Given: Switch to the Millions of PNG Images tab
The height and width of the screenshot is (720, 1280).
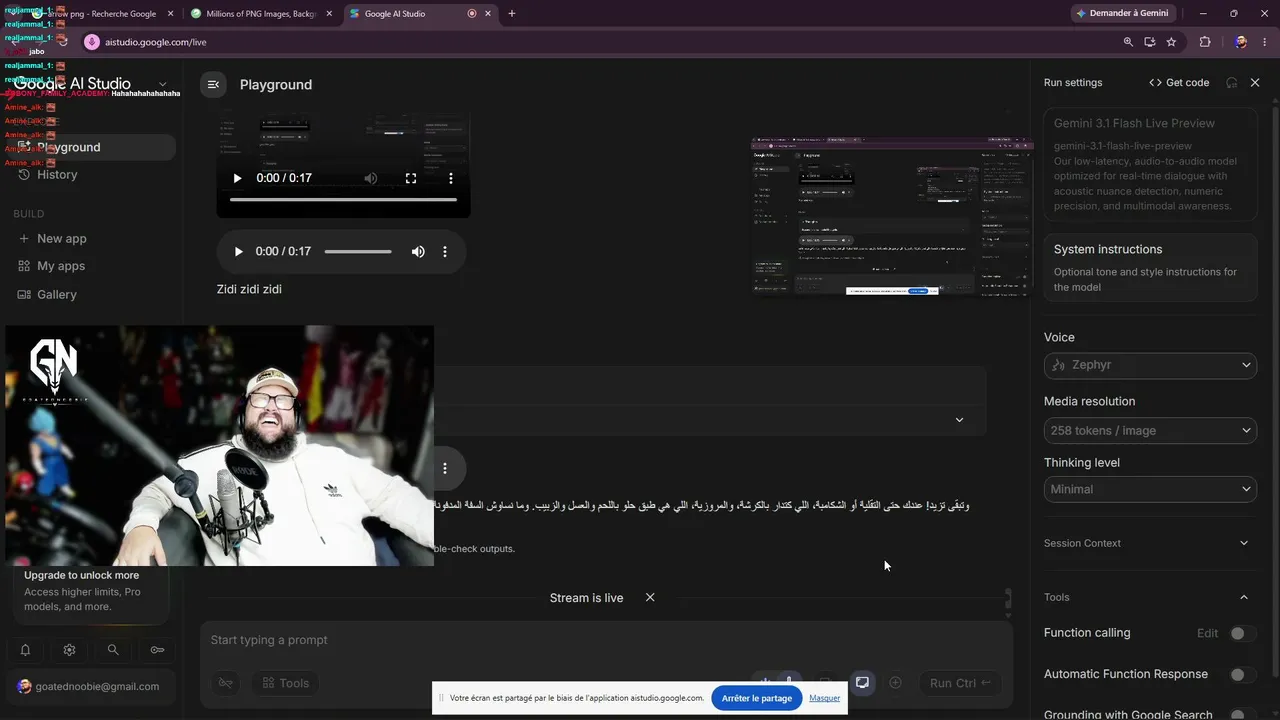Looking at the screenshot, I should point(261,14).
